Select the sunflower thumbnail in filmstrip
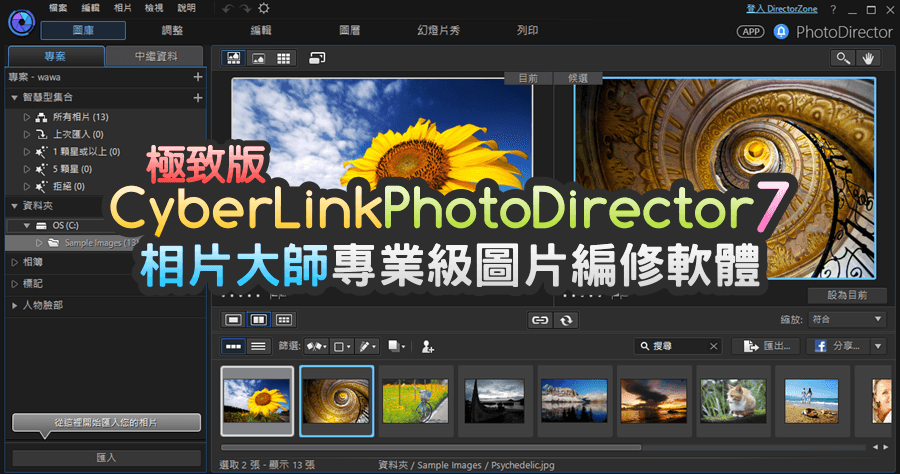 pyautogui.click(x=257, y=401)
